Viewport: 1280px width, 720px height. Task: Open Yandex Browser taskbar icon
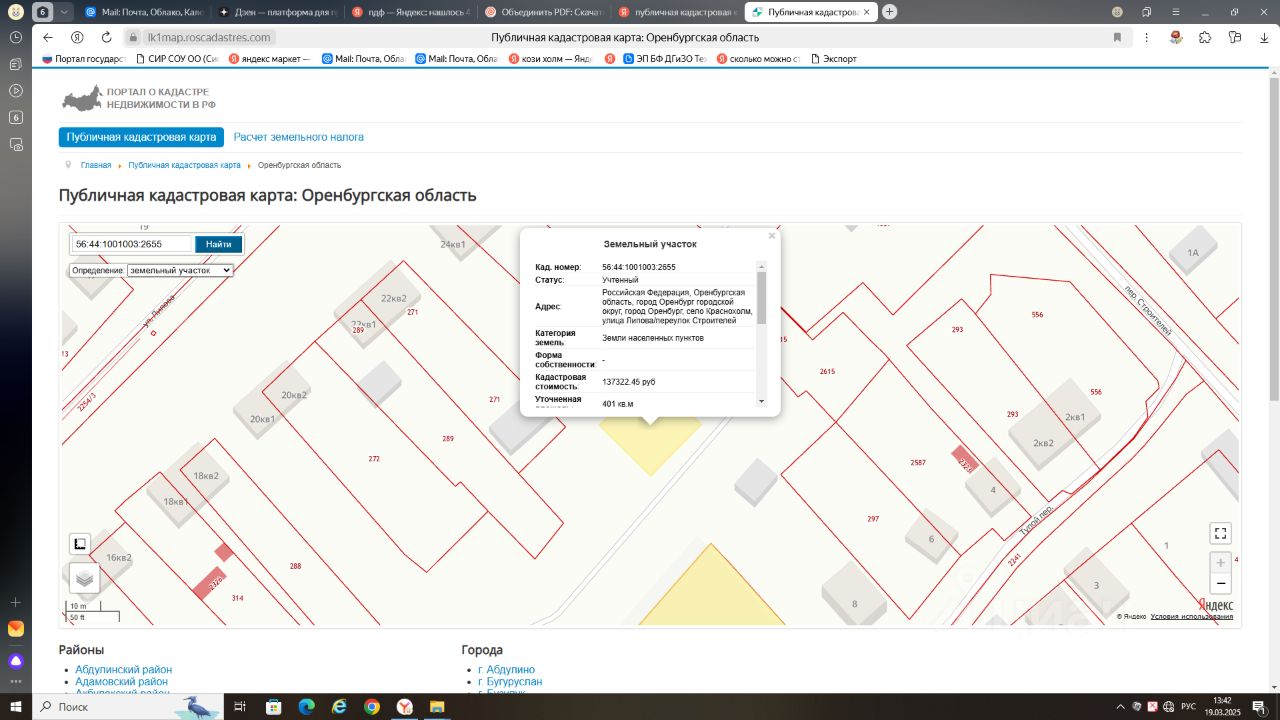pos(405,706)
